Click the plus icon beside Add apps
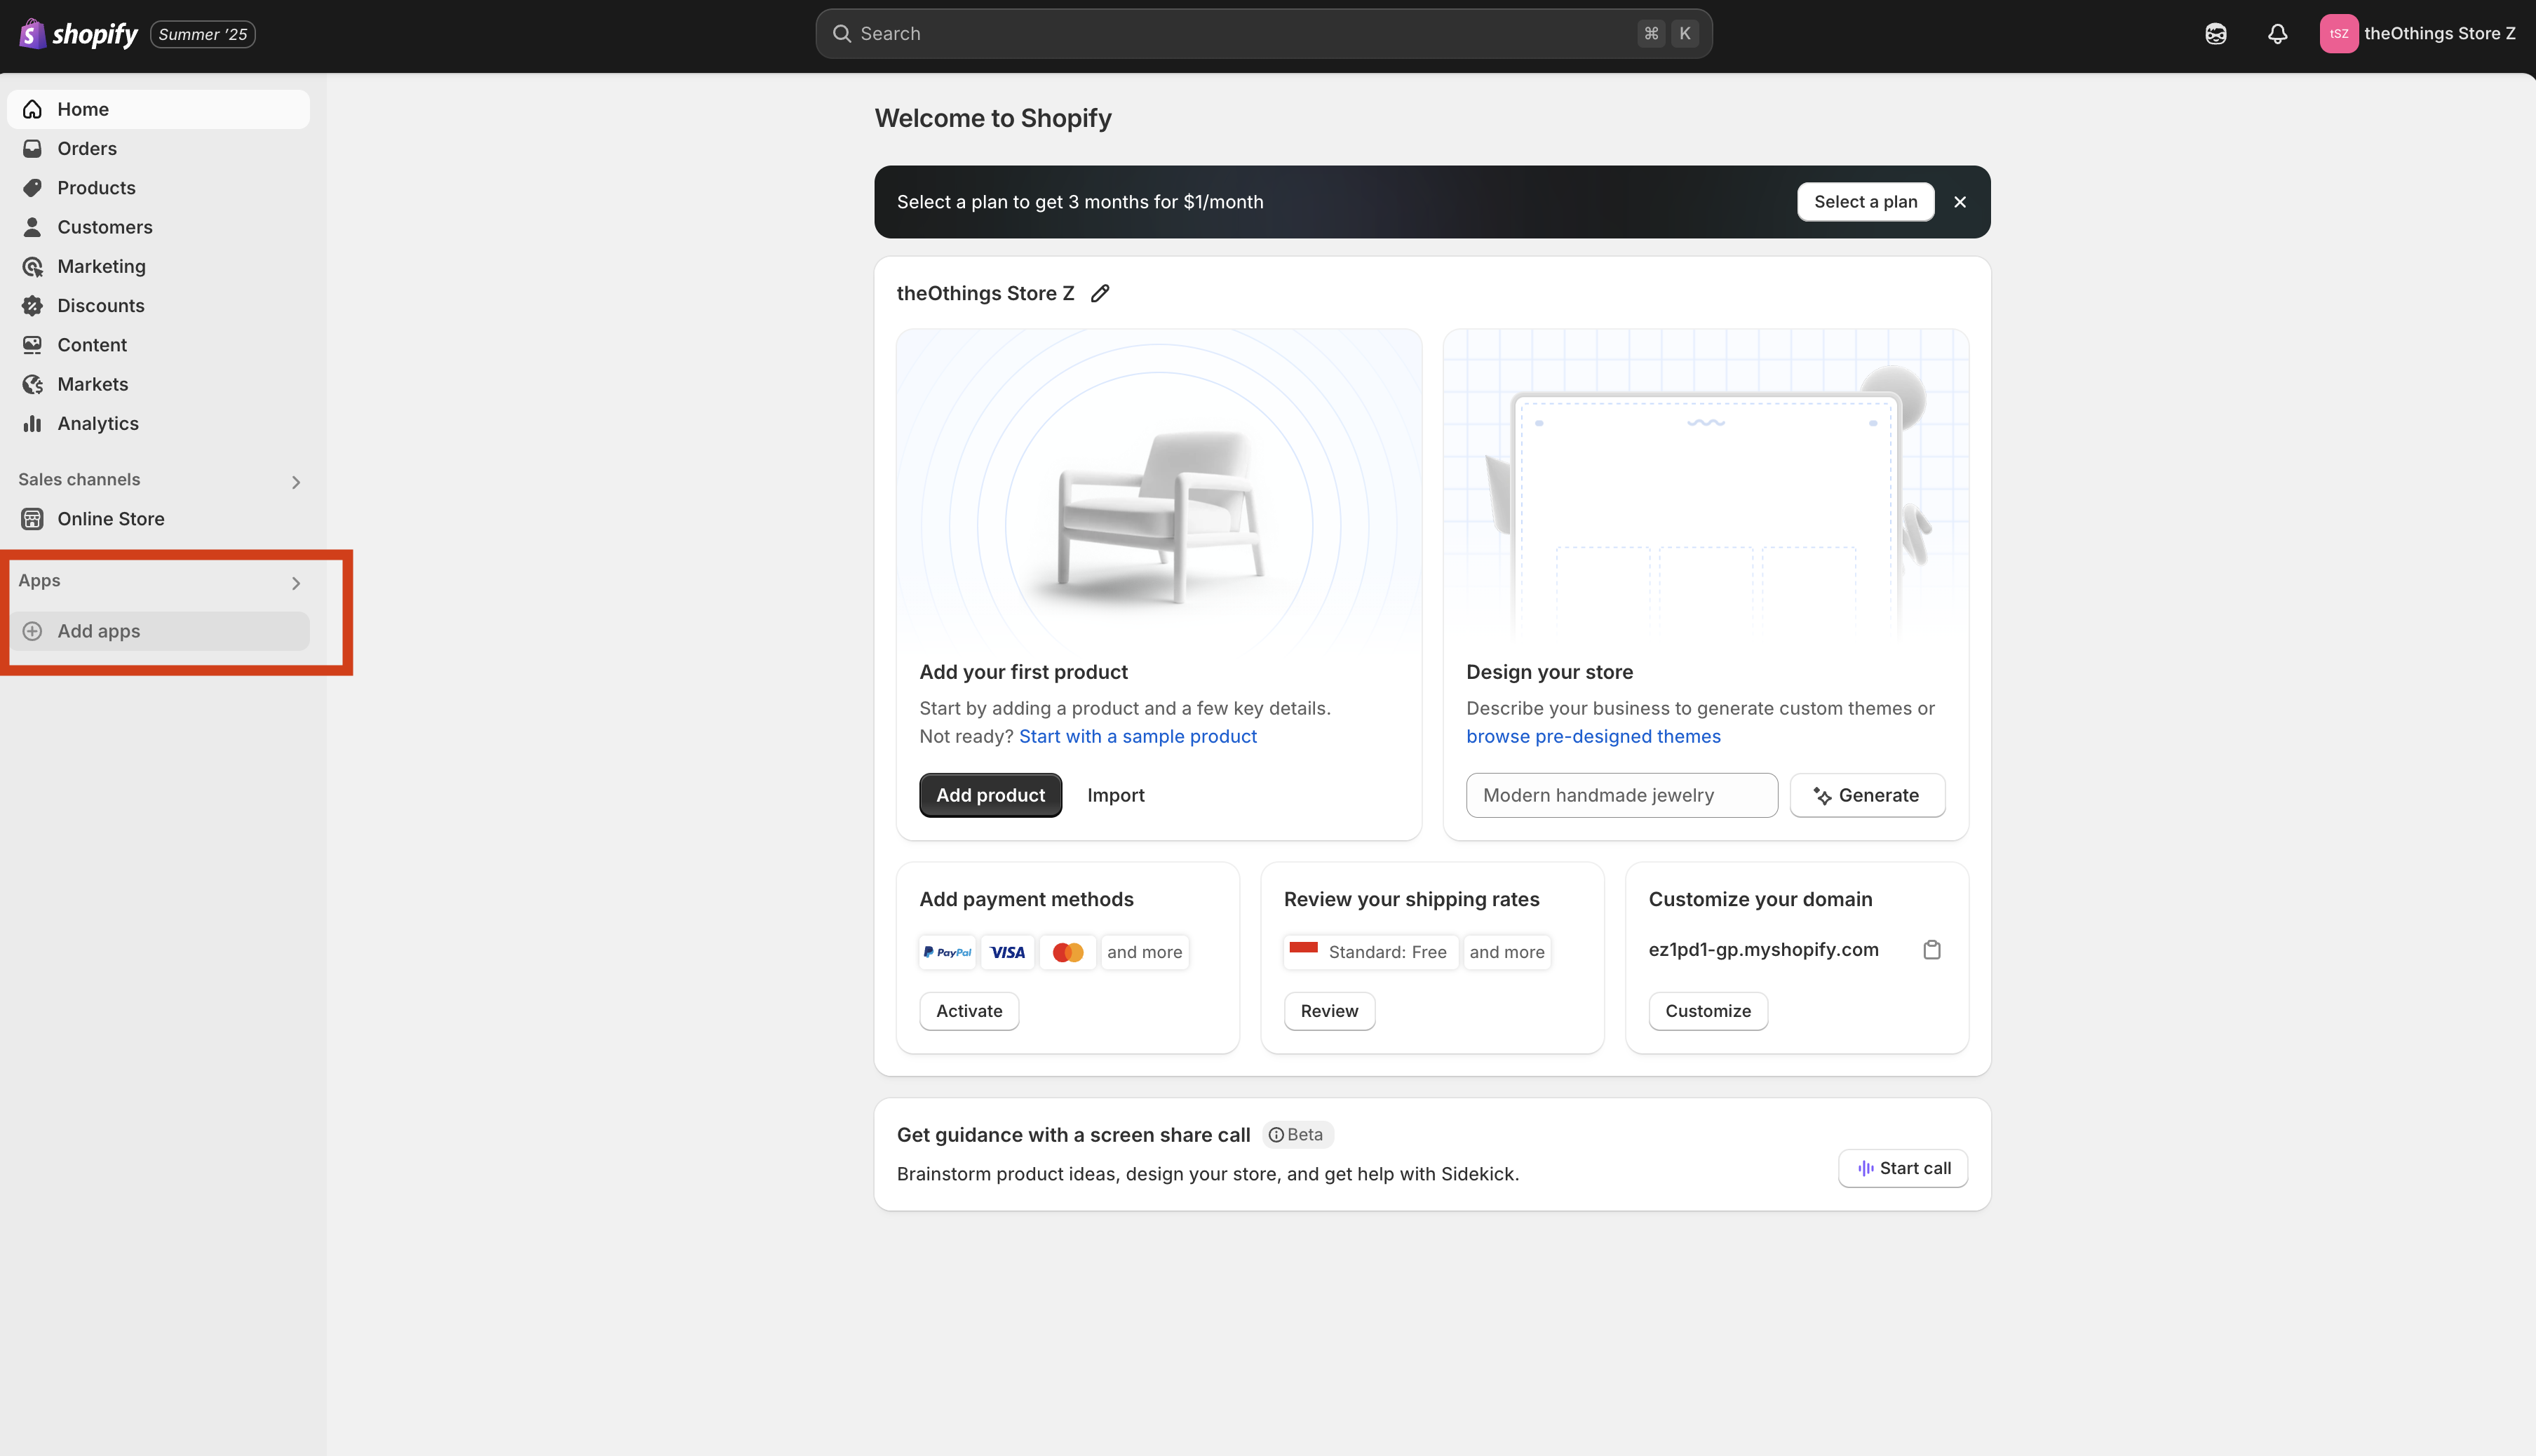The width and height of the screenshot is (2536, 1456). (32, 631)
